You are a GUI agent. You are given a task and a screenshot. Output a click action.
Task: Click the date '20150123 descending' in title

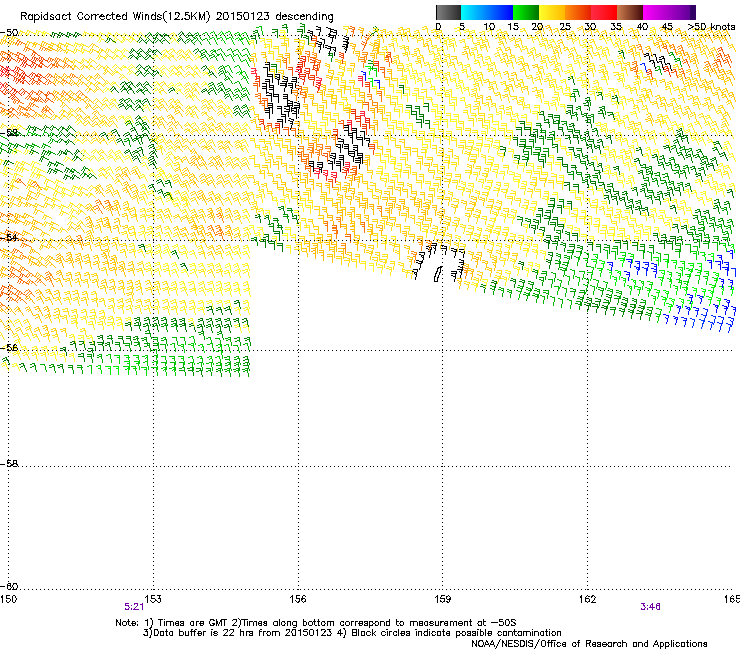pyautogui.click(x=275, y=17)
